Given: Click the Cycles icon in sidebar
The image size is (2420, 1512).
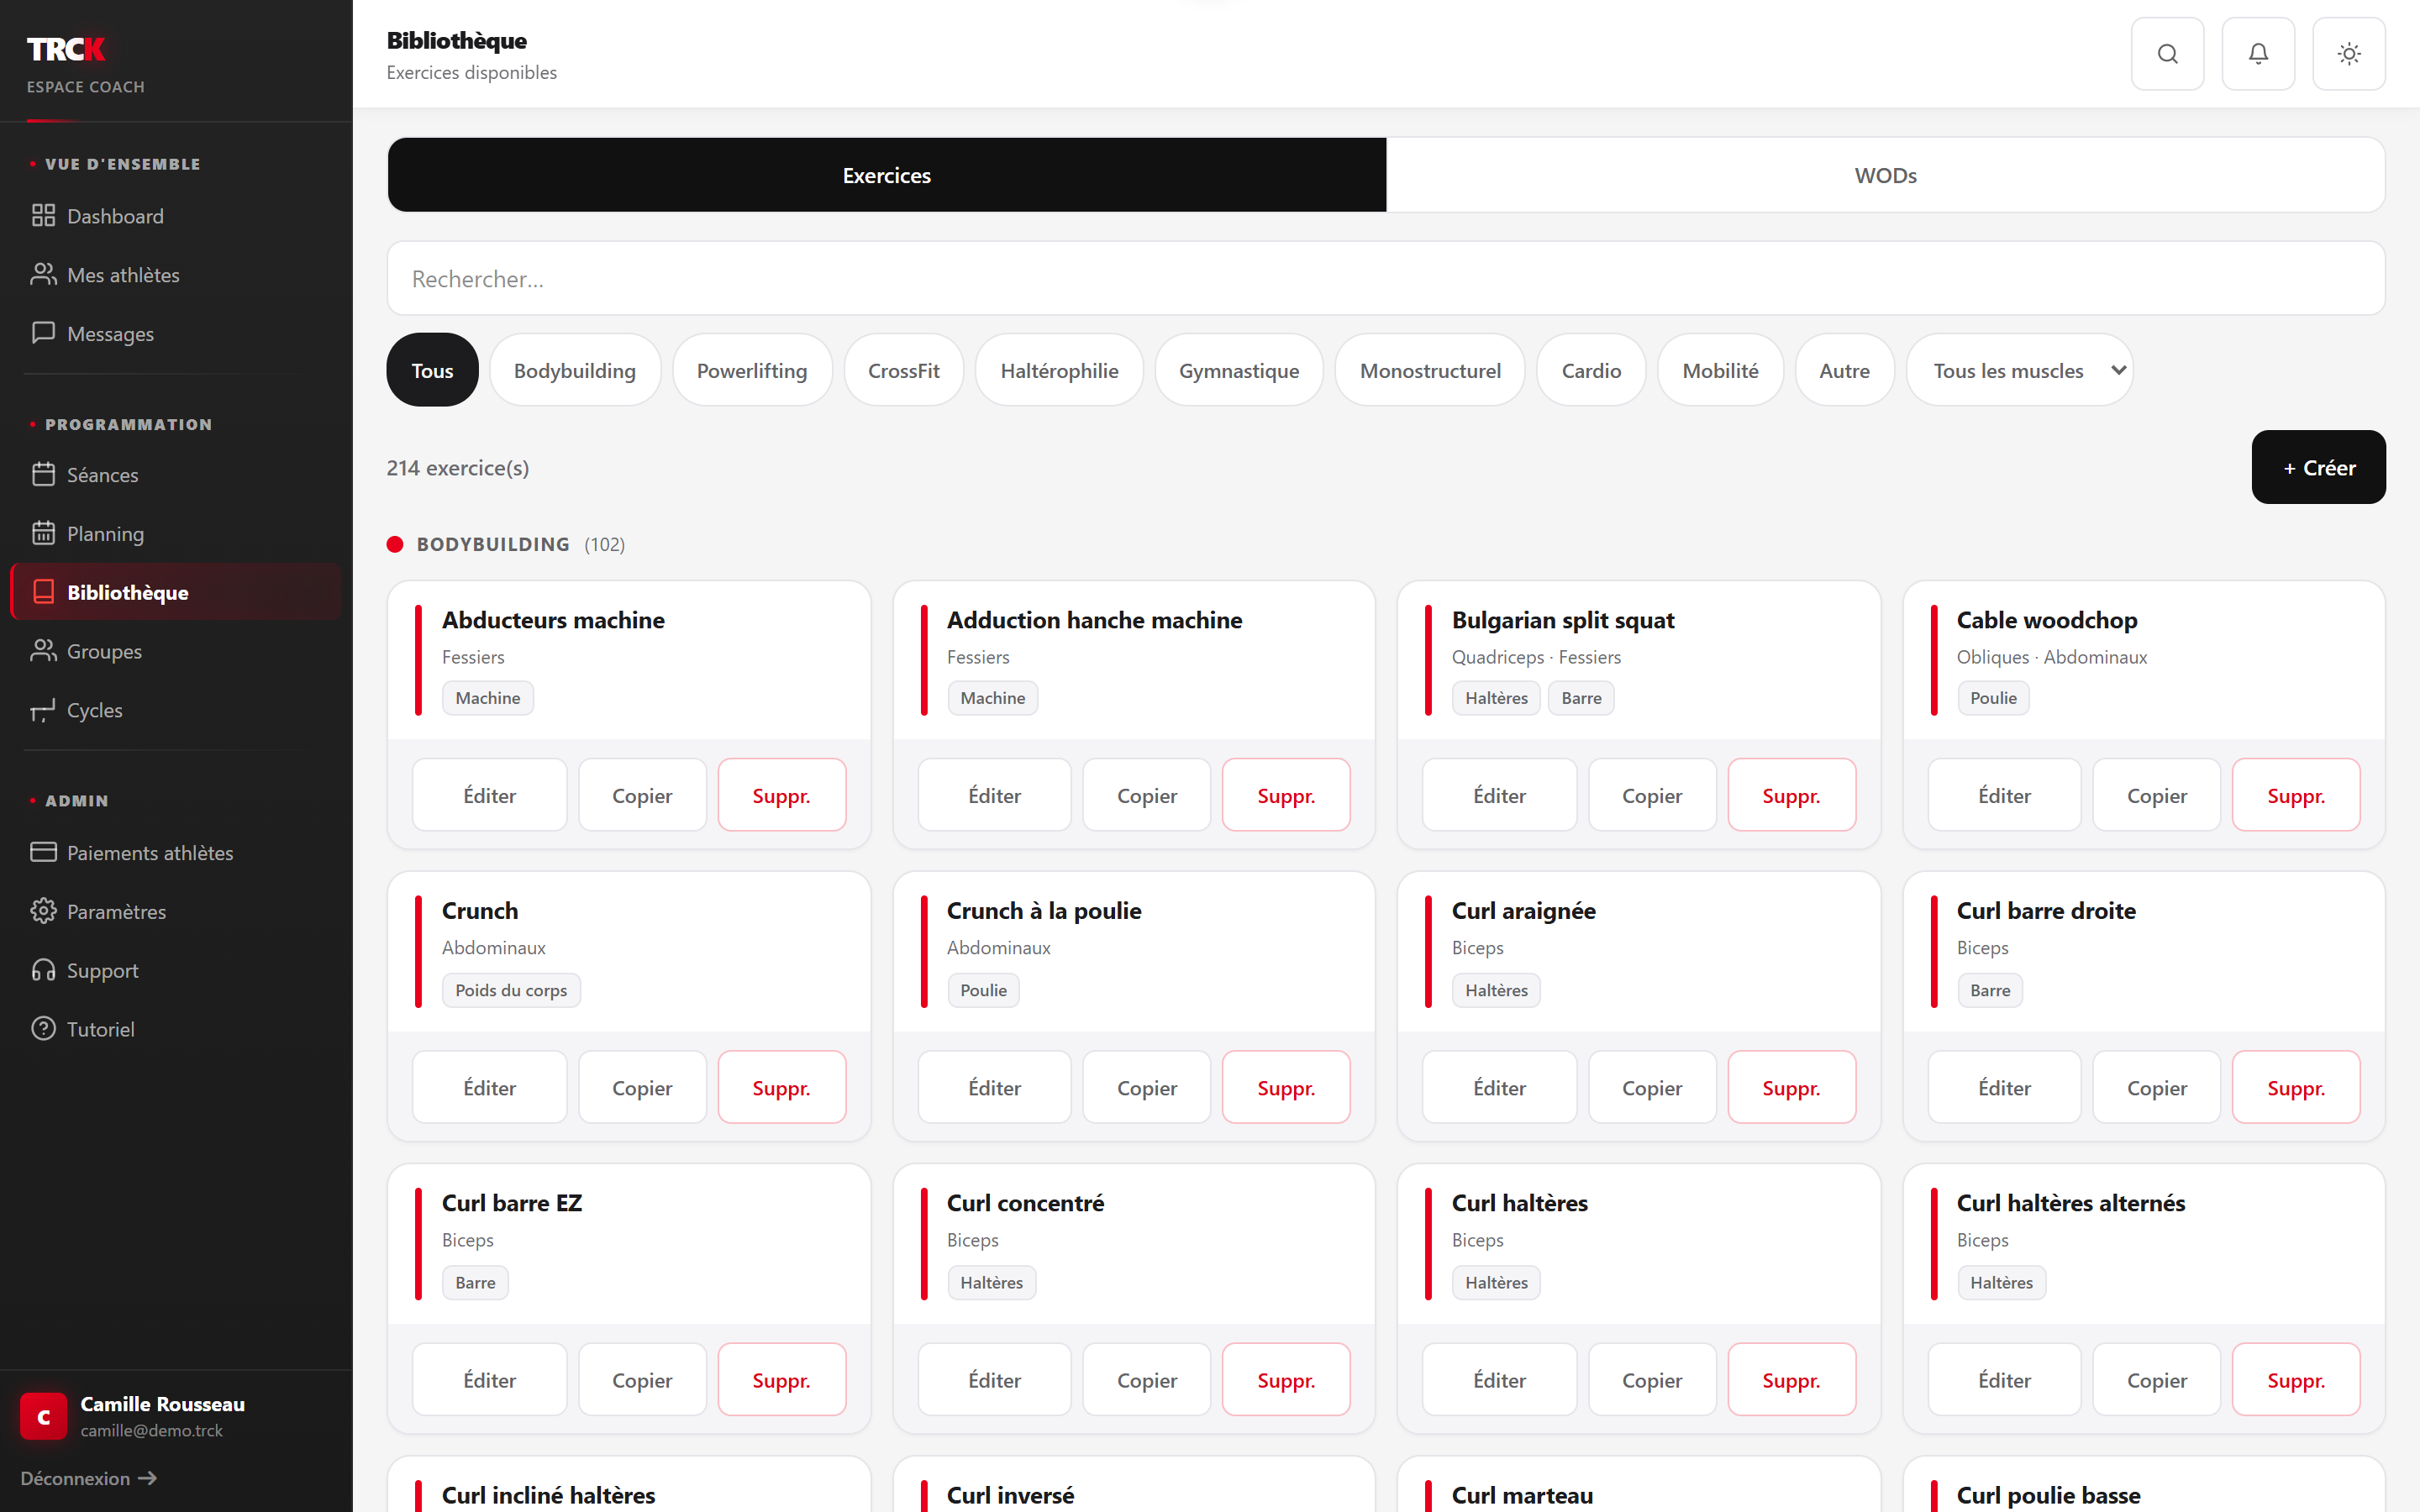Looking at the screenshot, I should (x=43, y=710).
